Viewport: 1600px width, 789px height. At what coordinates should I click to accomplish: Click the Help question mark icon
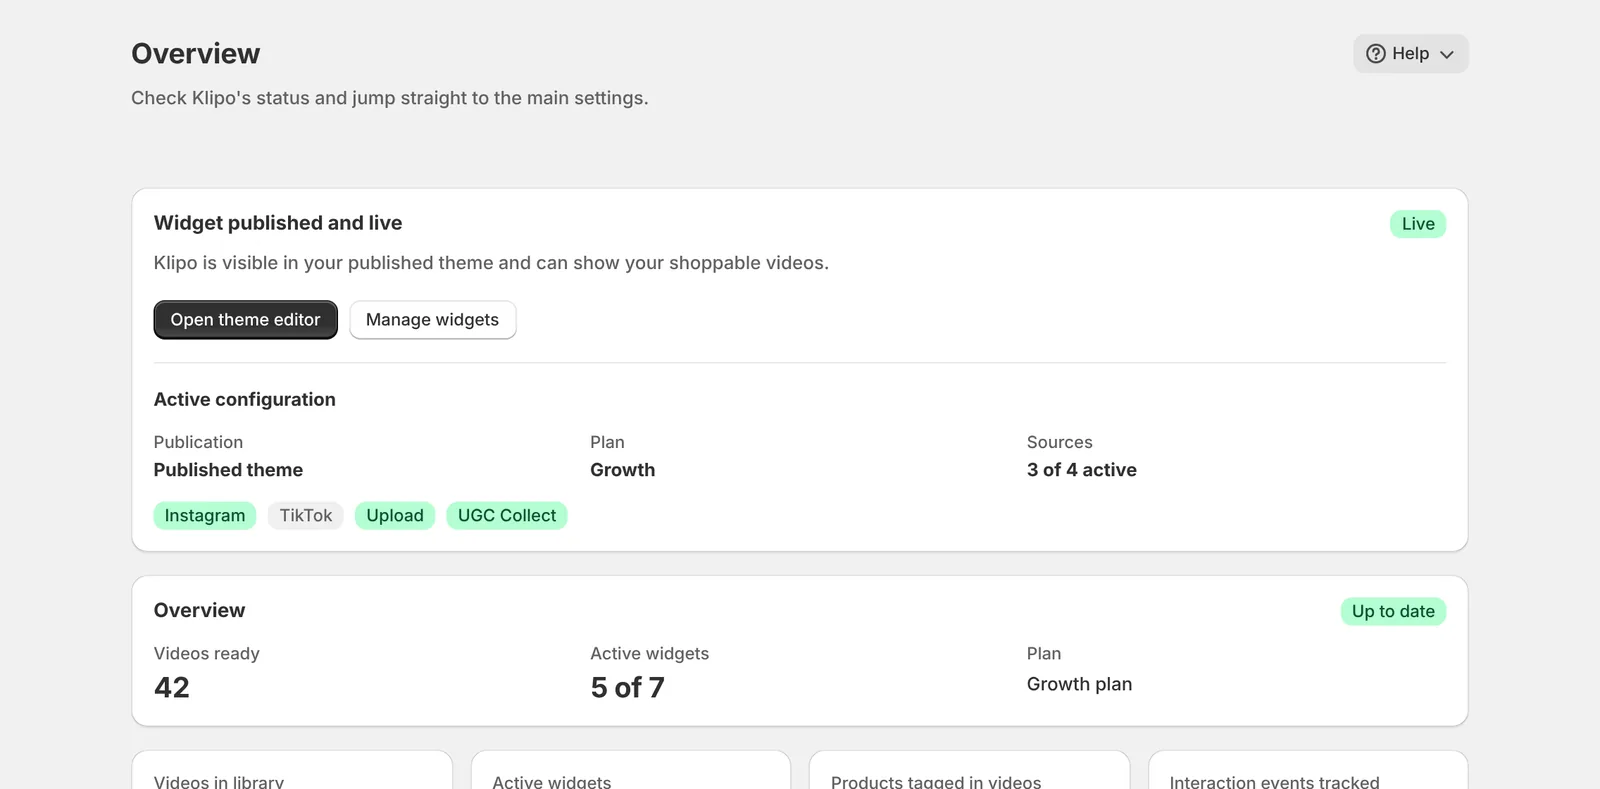click(x=1376, y=54)
